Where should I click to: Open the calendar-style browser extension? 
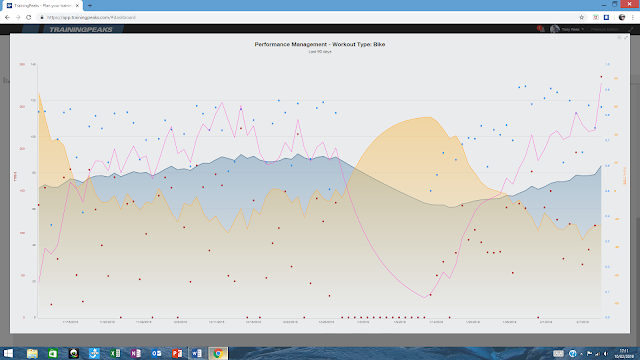tap(596, 18)
